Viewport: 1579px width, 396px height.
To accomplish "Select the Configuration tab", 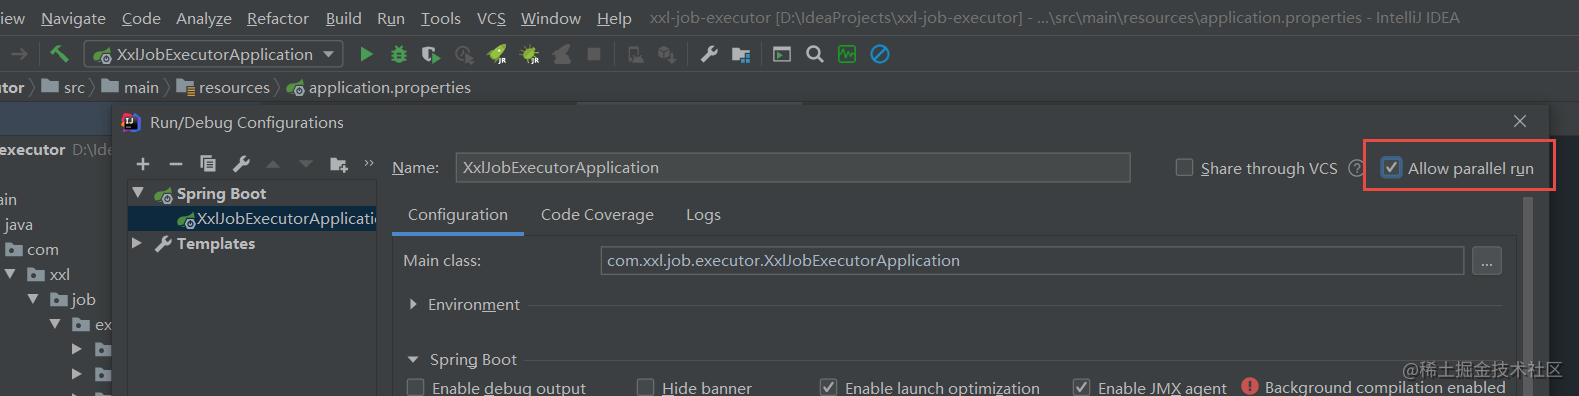I will point(458,215).
